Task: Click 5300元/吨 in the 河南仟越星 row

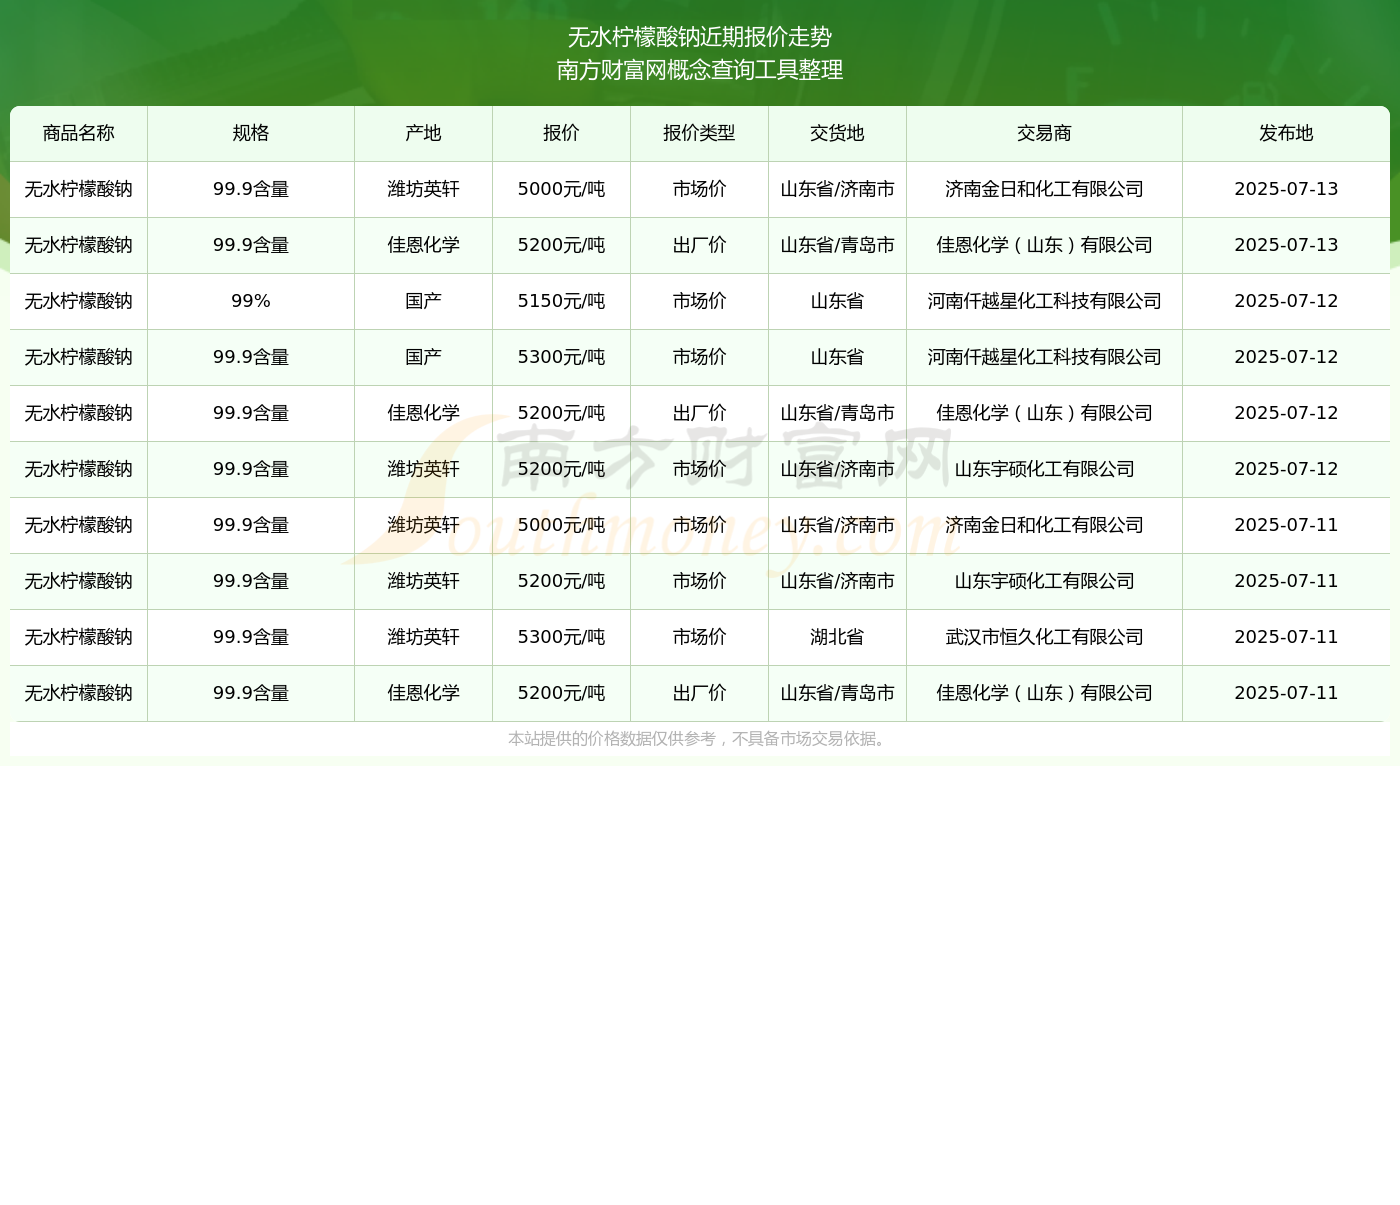Action: coord(562,357)
